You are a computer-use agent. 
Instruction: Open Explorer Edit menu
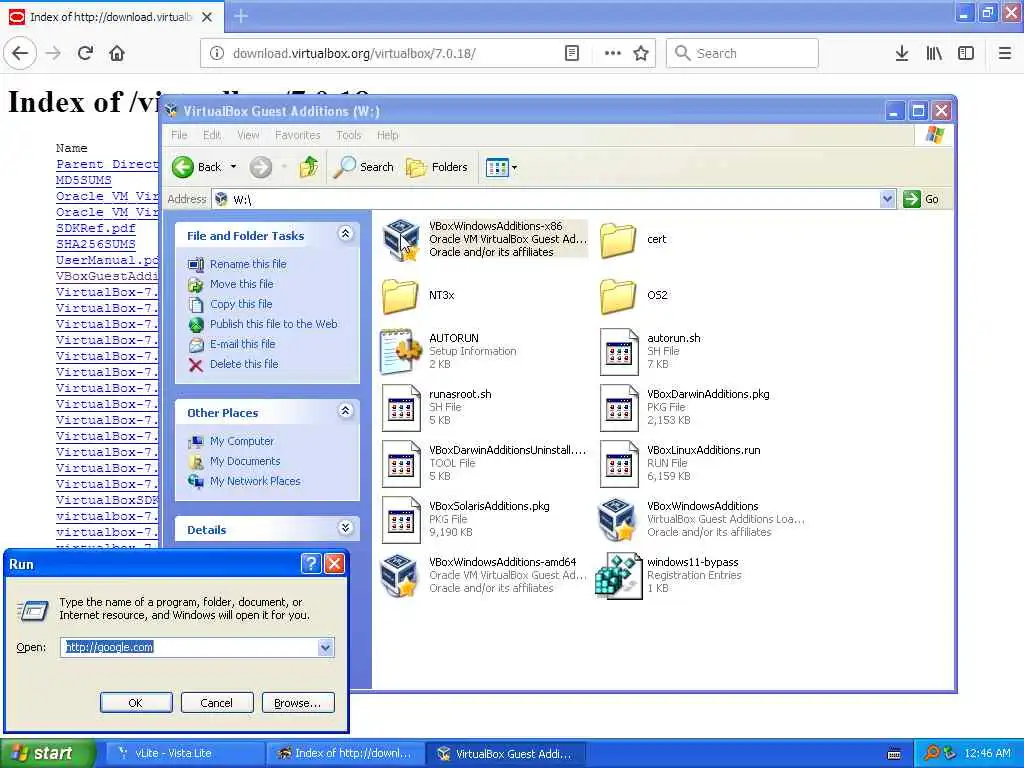click(x=212, y=135)
